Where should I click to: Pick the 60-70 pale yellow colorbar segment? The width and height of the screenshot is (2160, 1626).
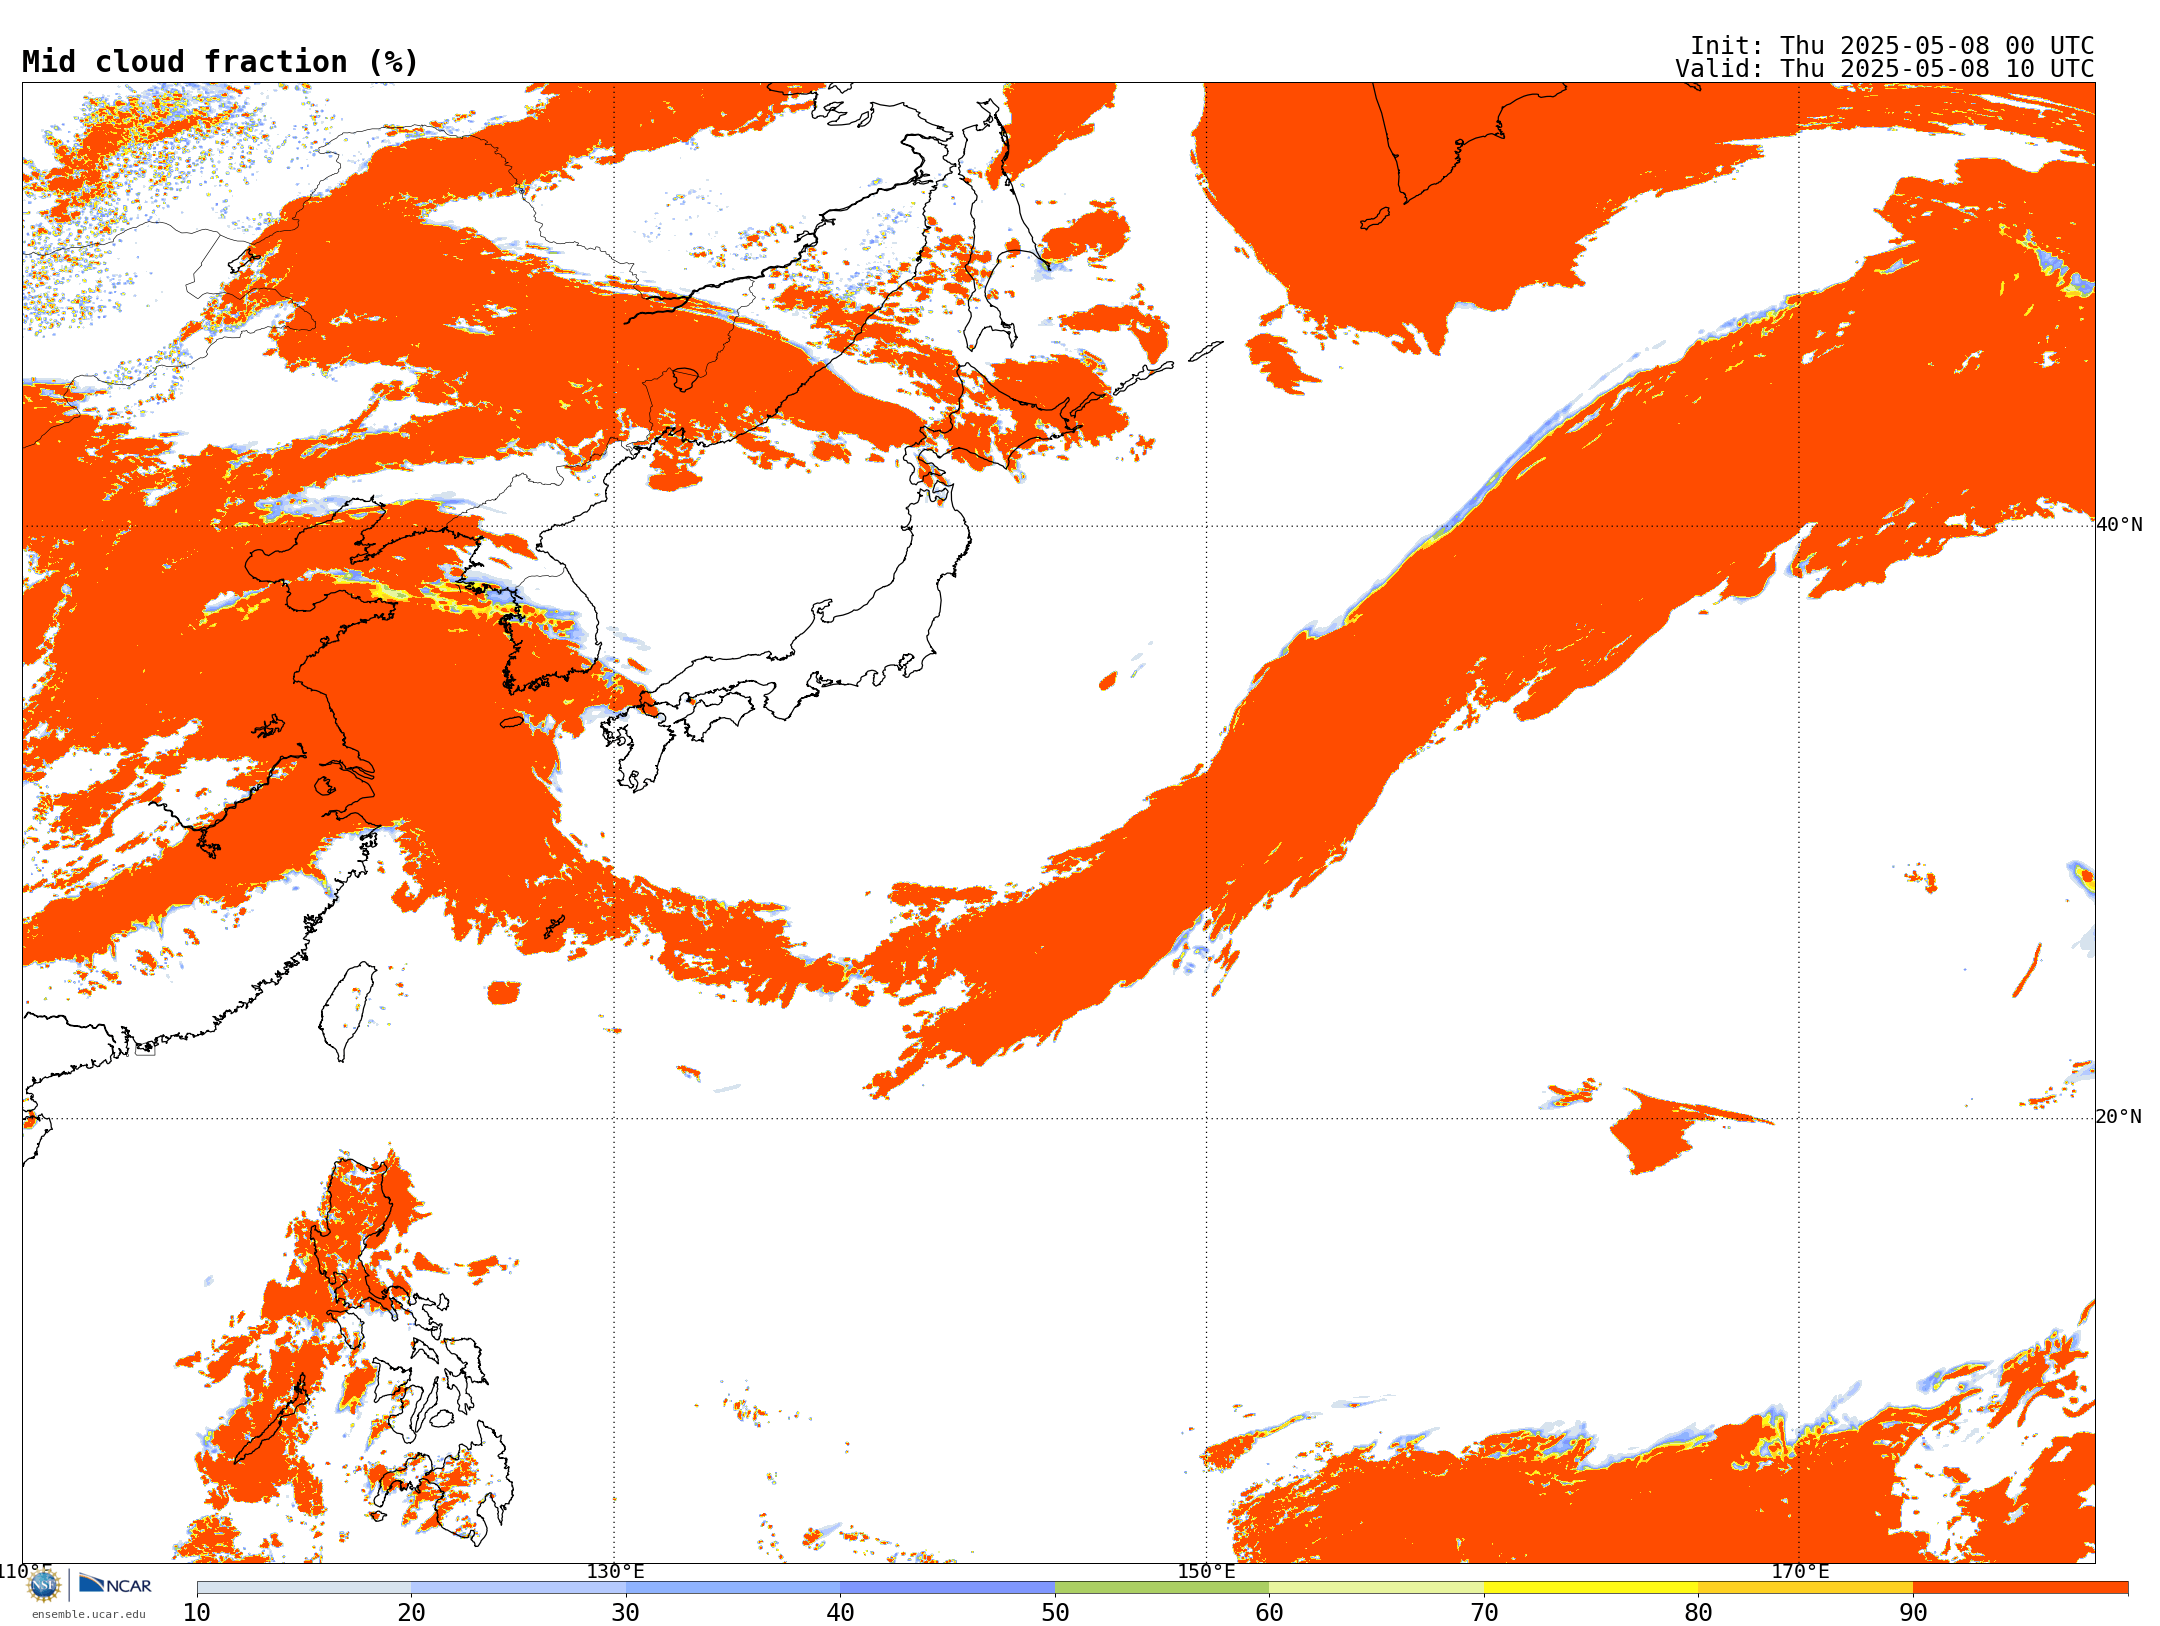coord(1376,1588)
